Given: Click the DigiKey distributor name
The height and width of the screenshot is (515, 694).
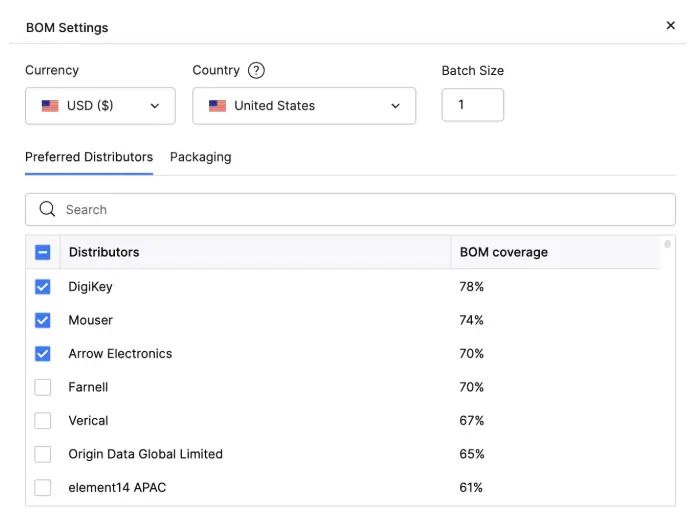Looking at the screenshot, I should 90,287.
